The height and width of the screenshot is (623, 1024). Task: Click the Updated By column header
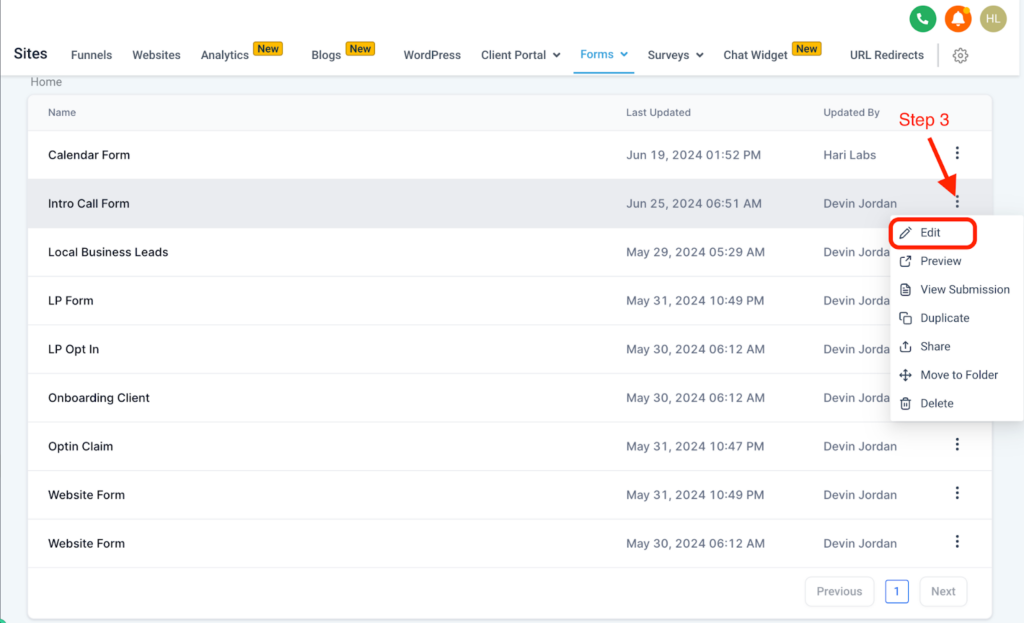pos(851,112)
